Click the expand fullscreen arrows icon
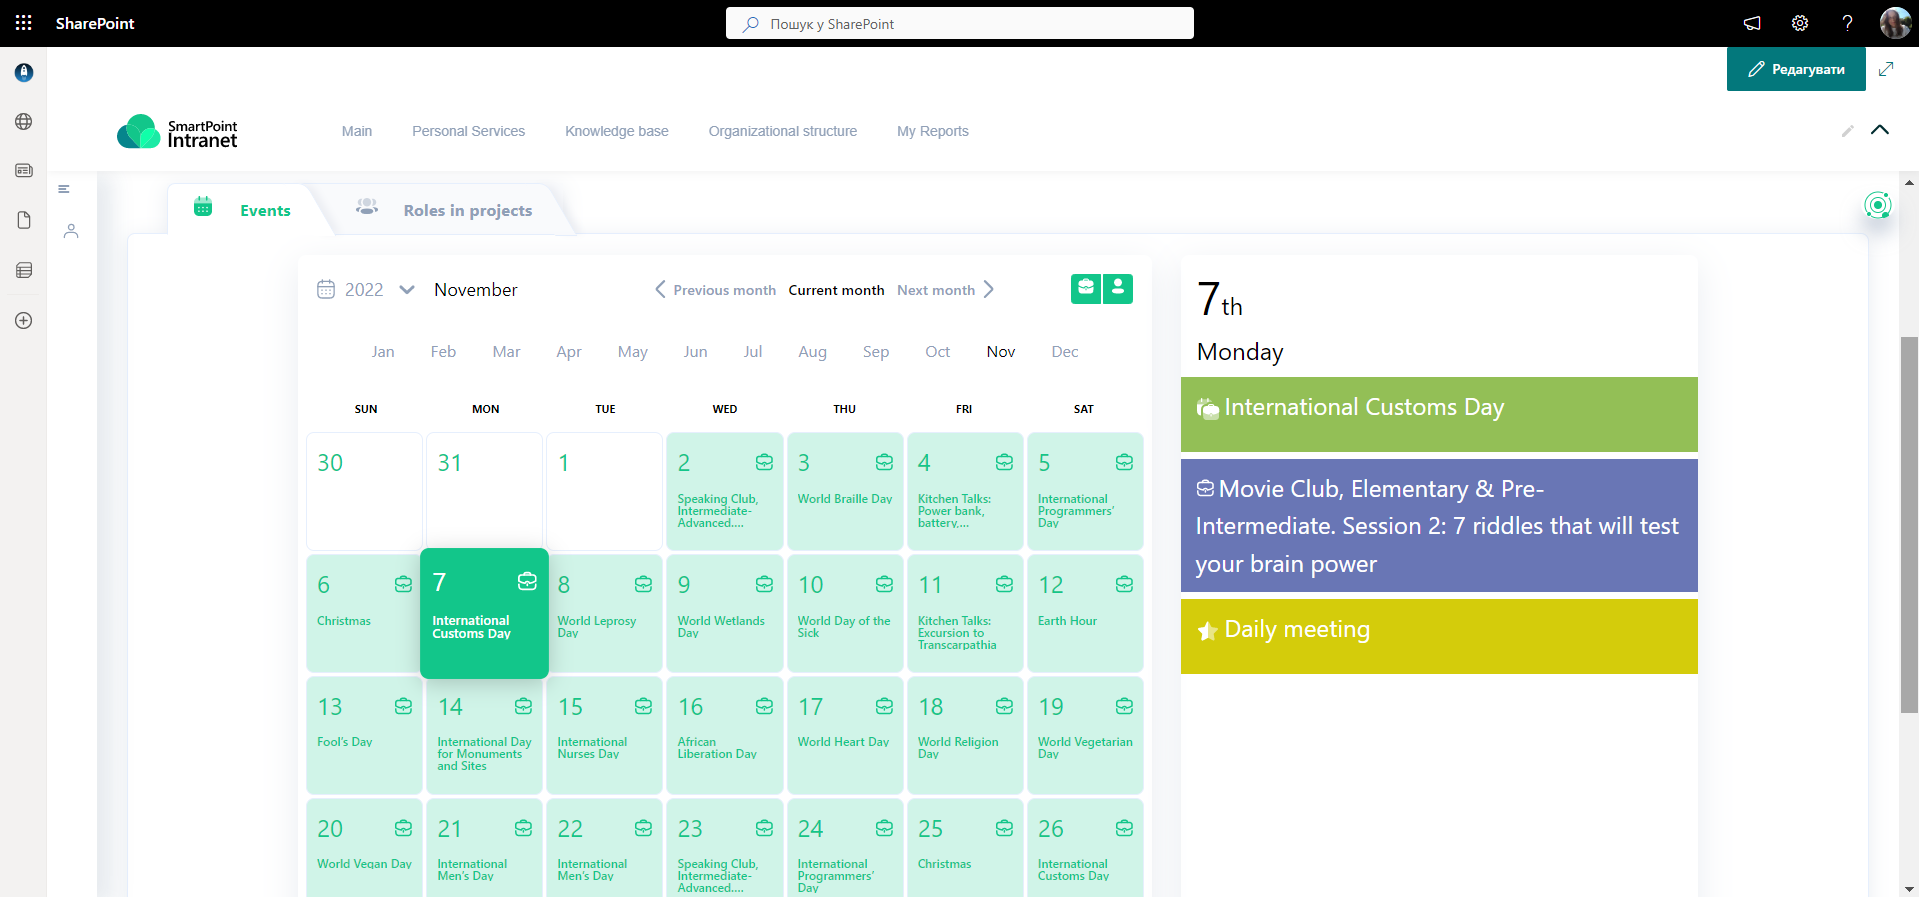 pos(1886,69)
